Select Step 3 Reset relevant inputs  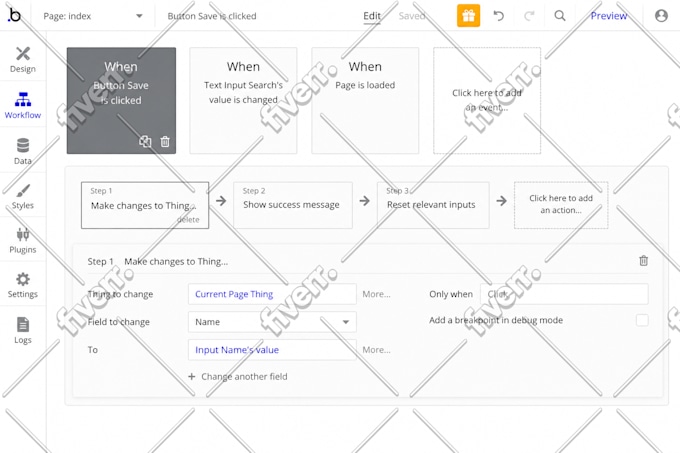click(433, 205)
